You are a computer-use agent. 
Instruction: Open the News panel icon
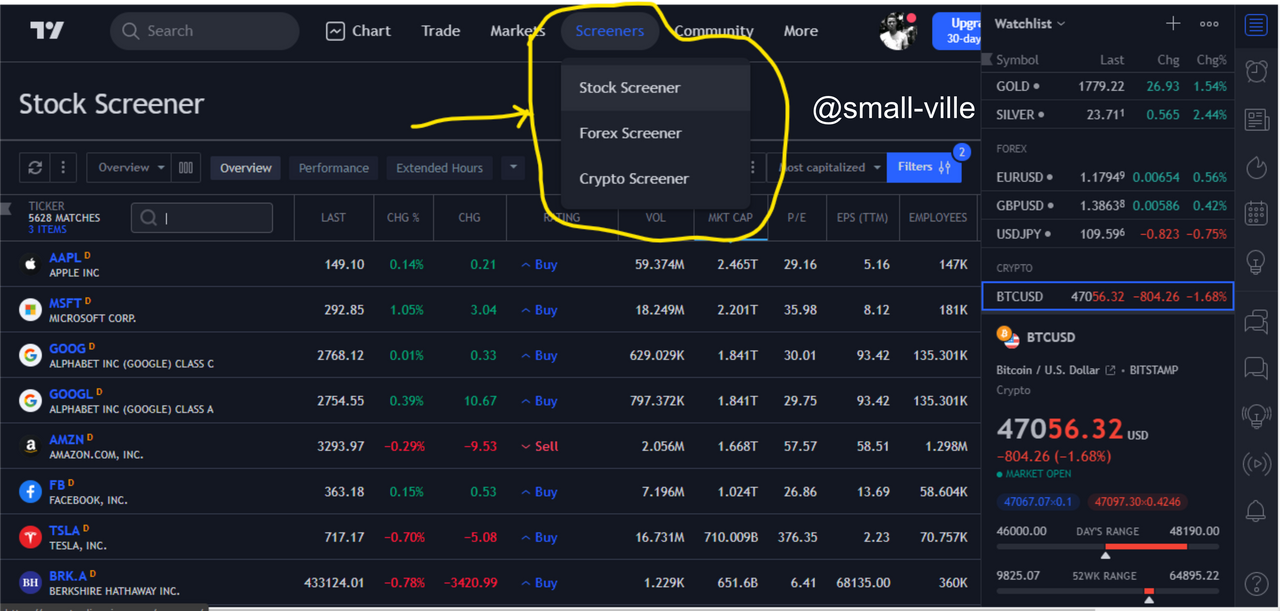click(1256, 120)
